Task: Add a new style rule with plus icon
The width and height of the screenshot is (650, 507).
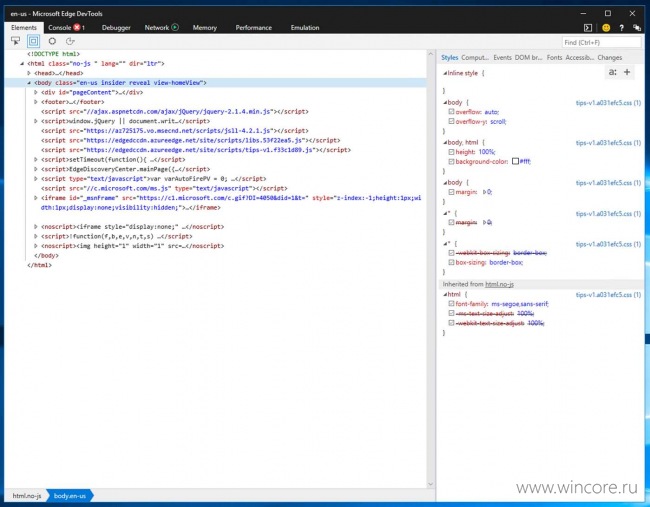Action: tap(627, 72)
